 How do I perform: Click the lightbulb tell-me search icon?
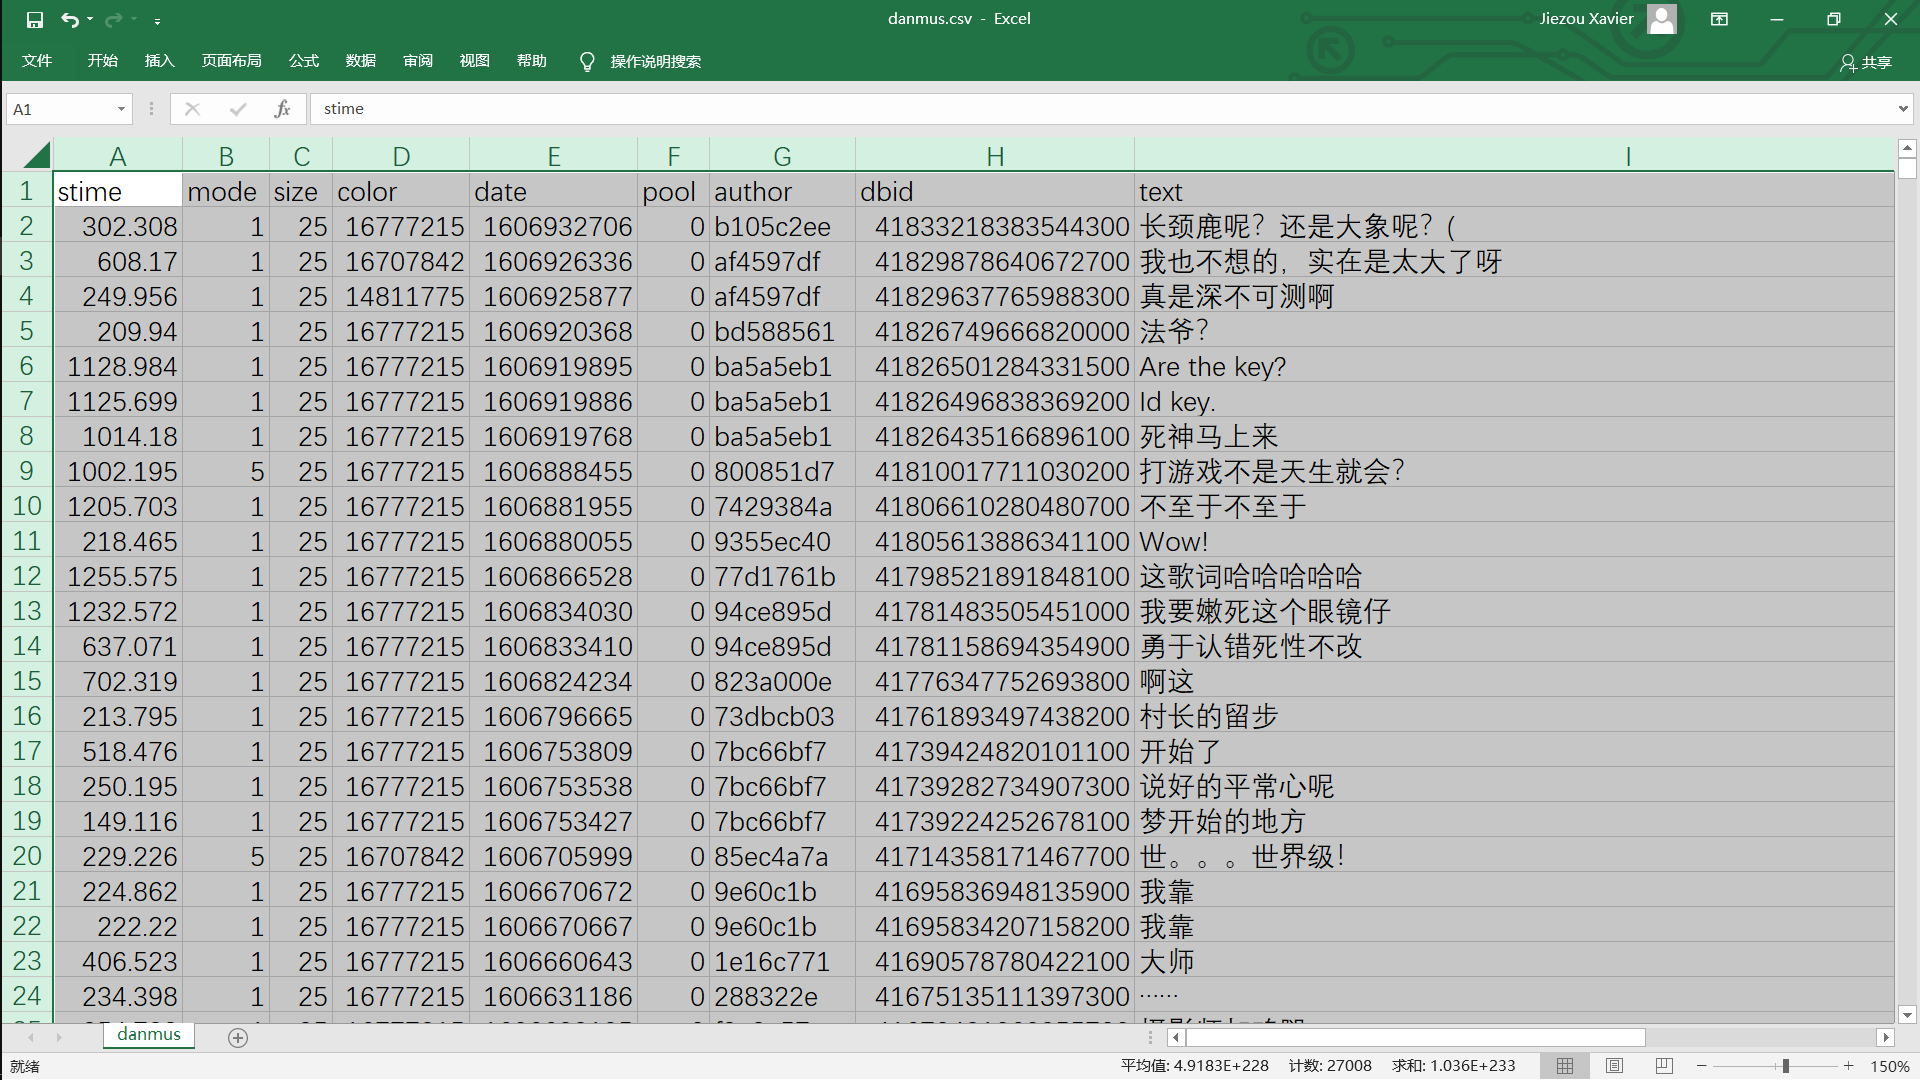[x=587, y=62]
